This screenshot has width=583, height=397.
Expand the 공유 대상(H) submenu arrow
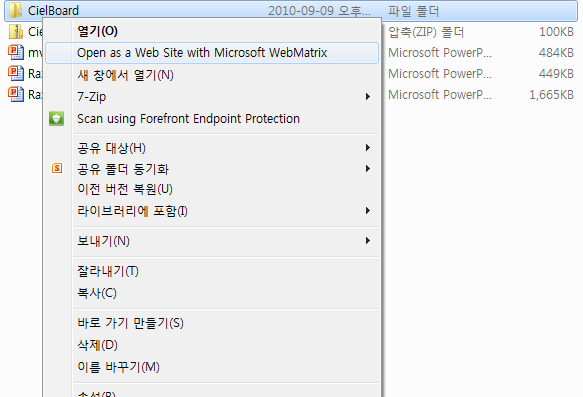[x=368, y=148]
